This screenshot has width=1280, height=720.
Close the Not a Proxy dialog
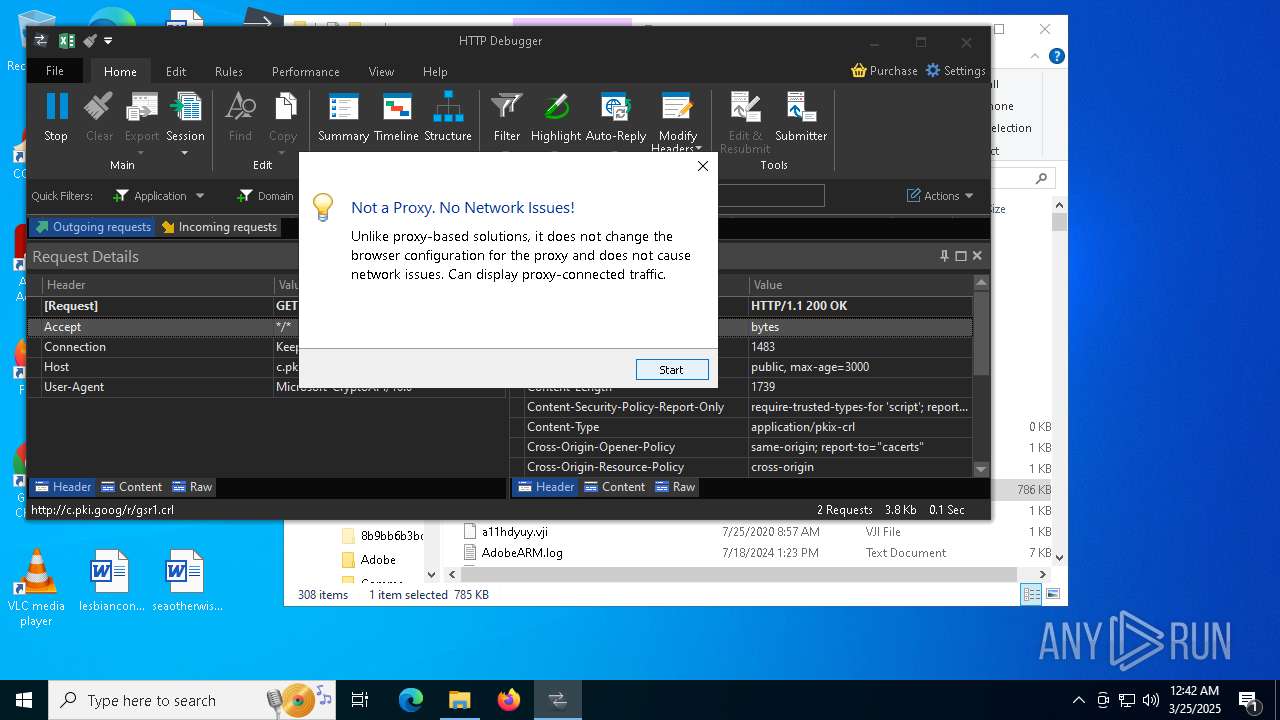(703, 166)
